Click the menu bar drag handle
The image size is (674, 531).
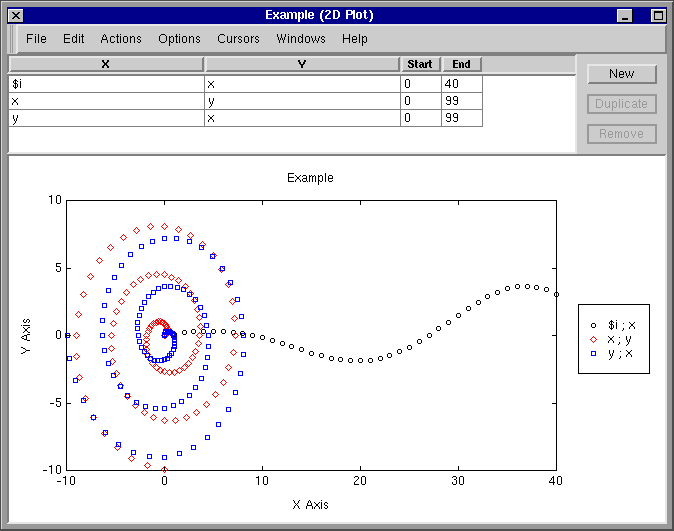[x=12, y=39]
